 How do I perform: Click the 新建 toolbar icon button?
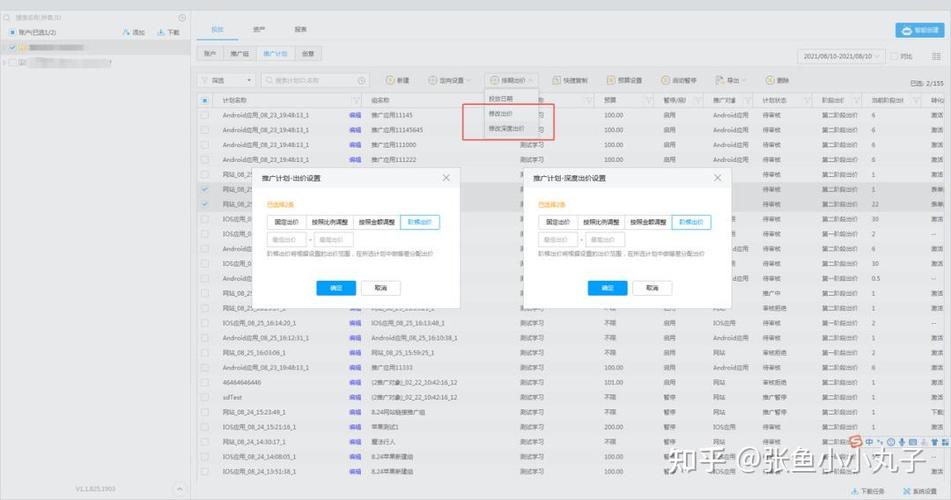397,80
